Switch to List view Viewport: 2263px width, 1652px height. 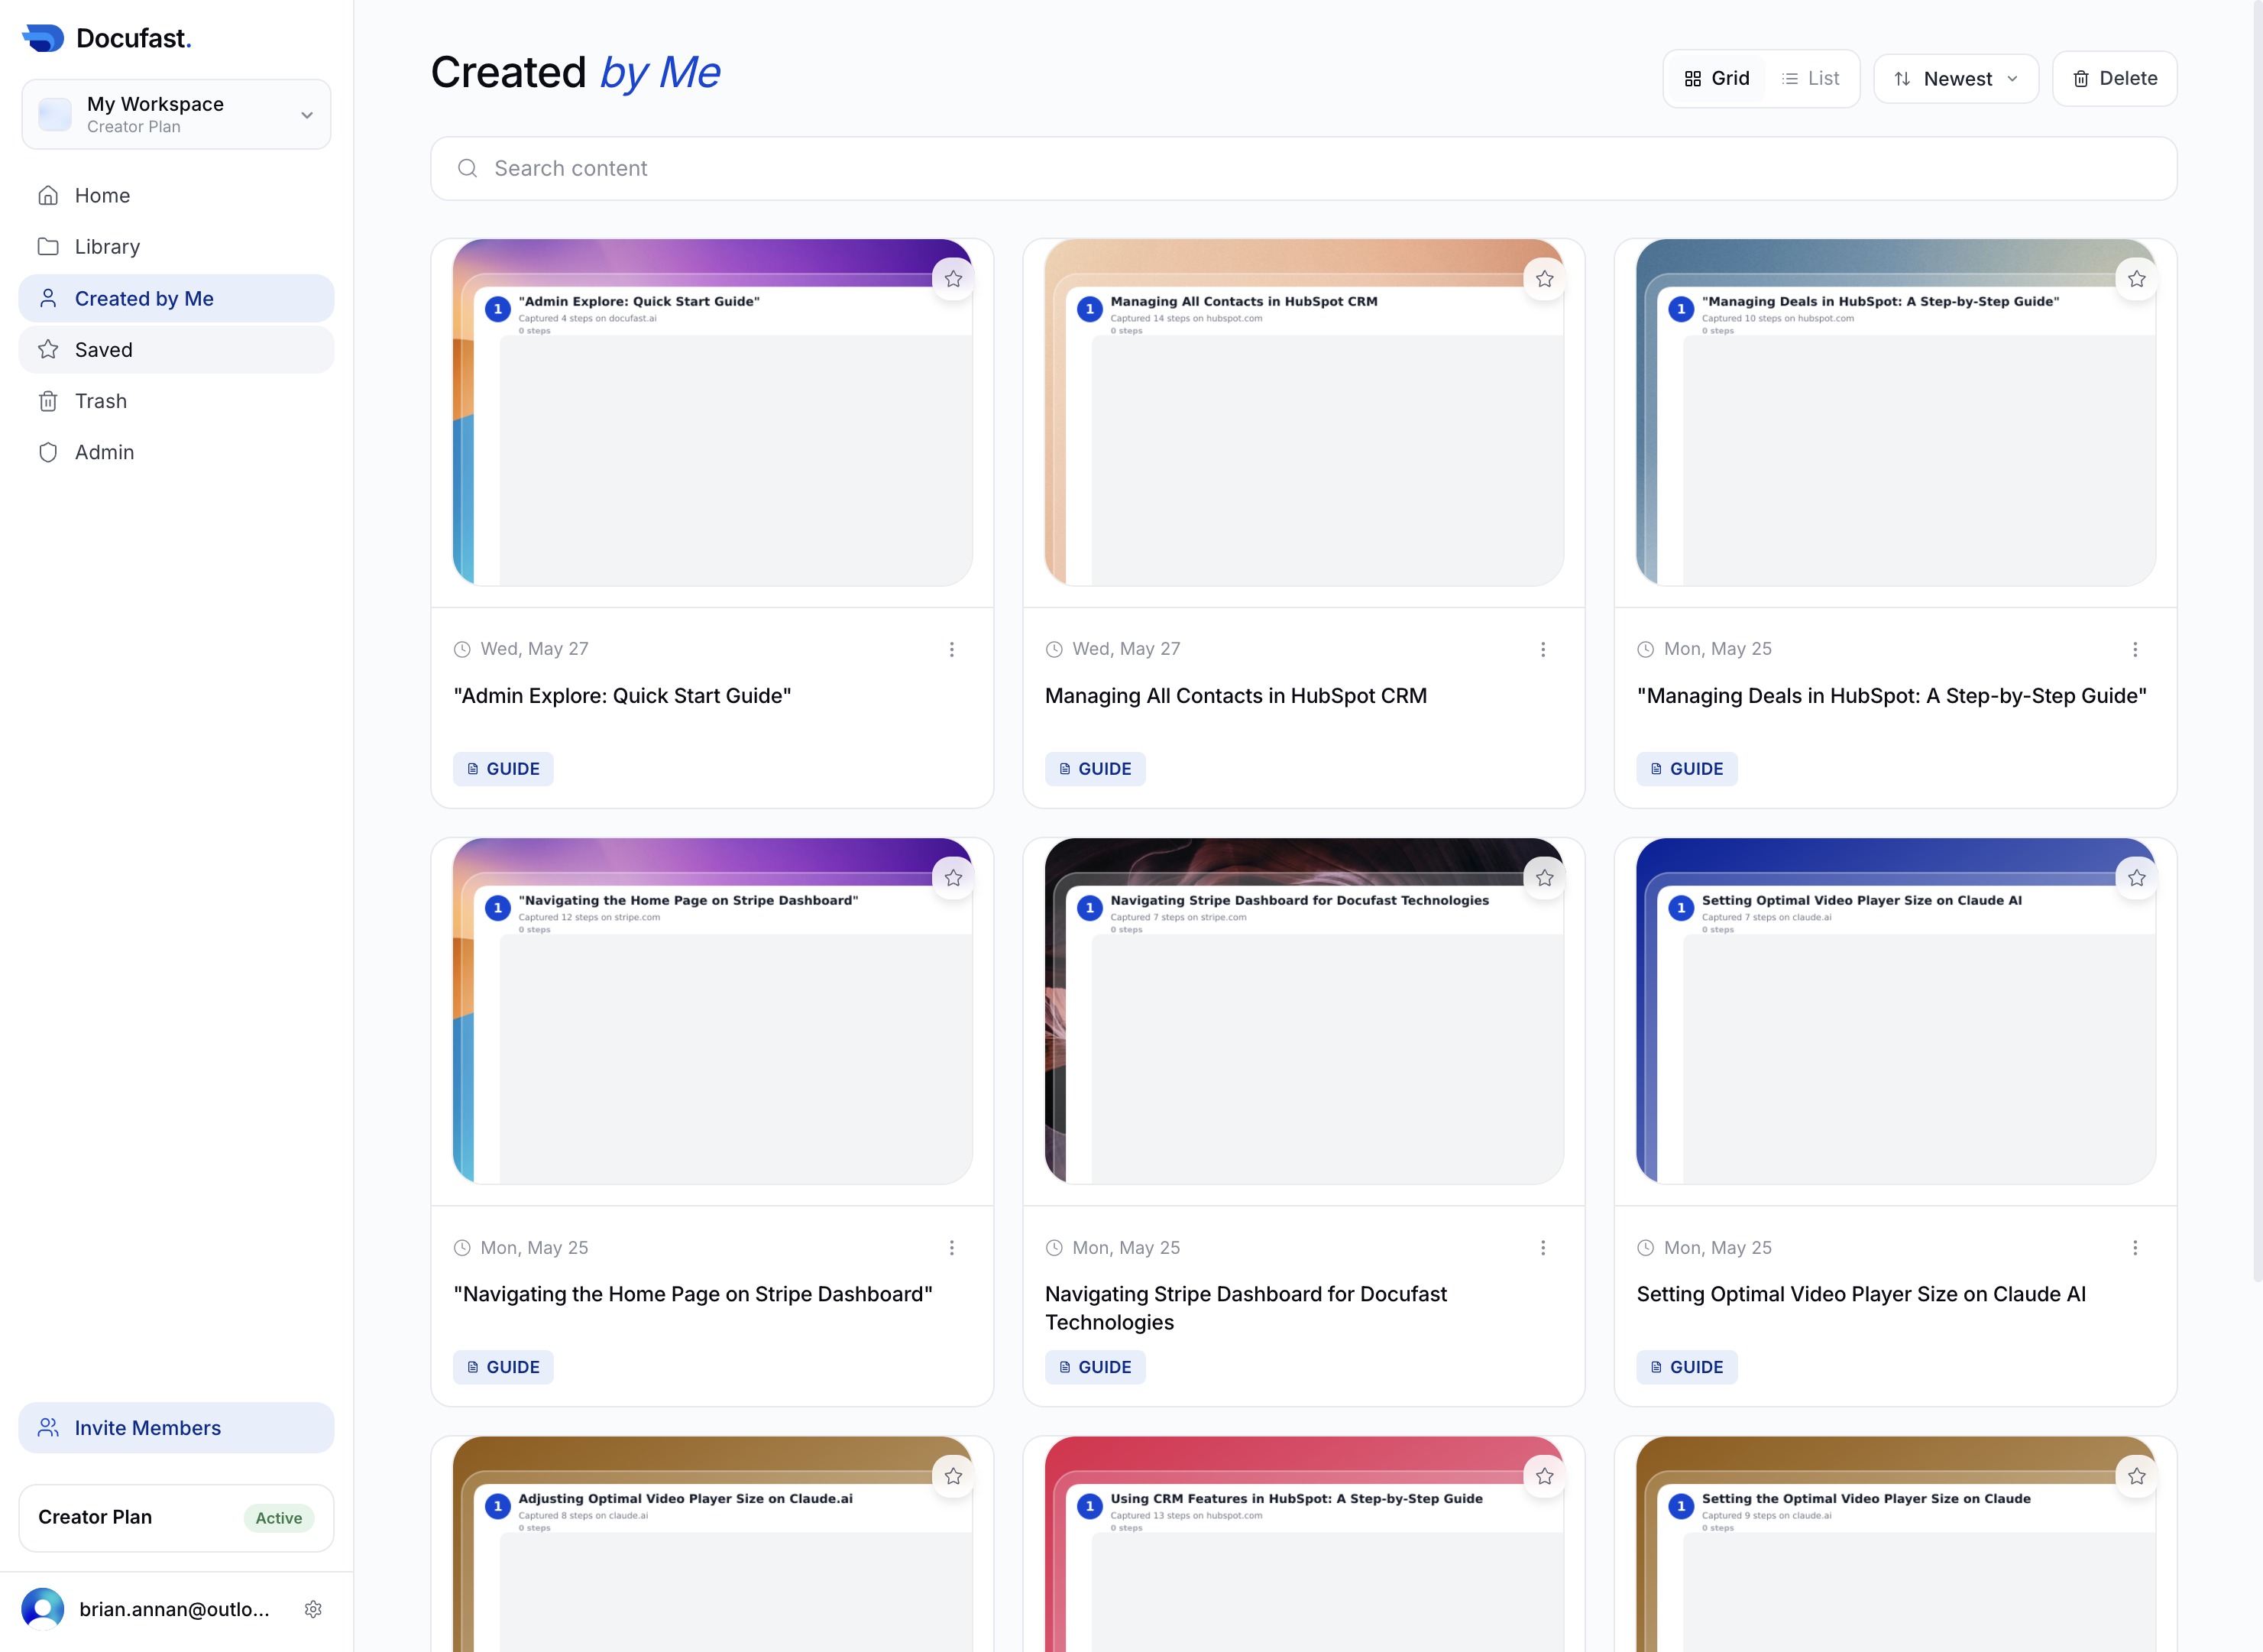click(x=1810, y=78)
